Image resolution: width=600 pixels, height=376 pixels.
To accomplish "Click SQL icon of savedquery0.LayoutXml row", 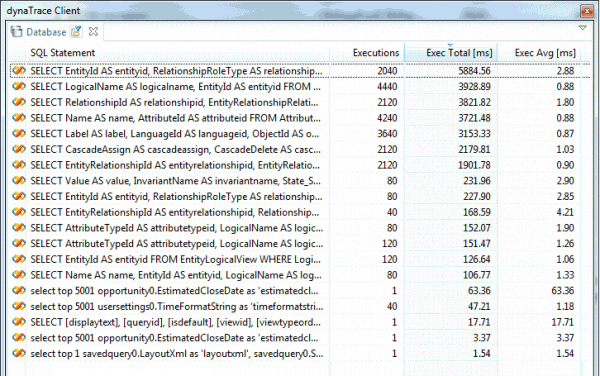I will (x=18, y=353).
